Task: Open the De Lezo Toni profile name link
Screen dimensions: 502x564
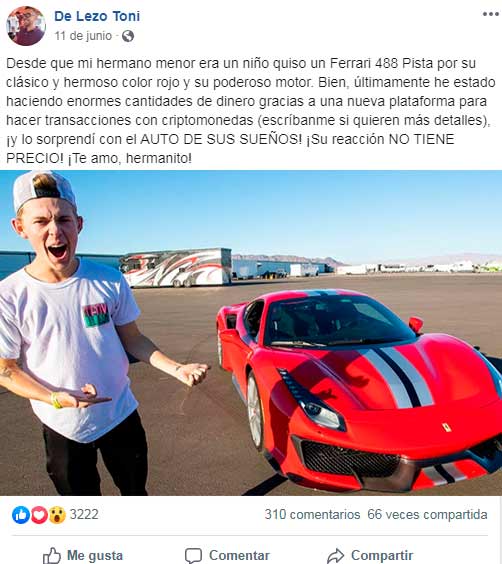Action: [x=97, y=16]
